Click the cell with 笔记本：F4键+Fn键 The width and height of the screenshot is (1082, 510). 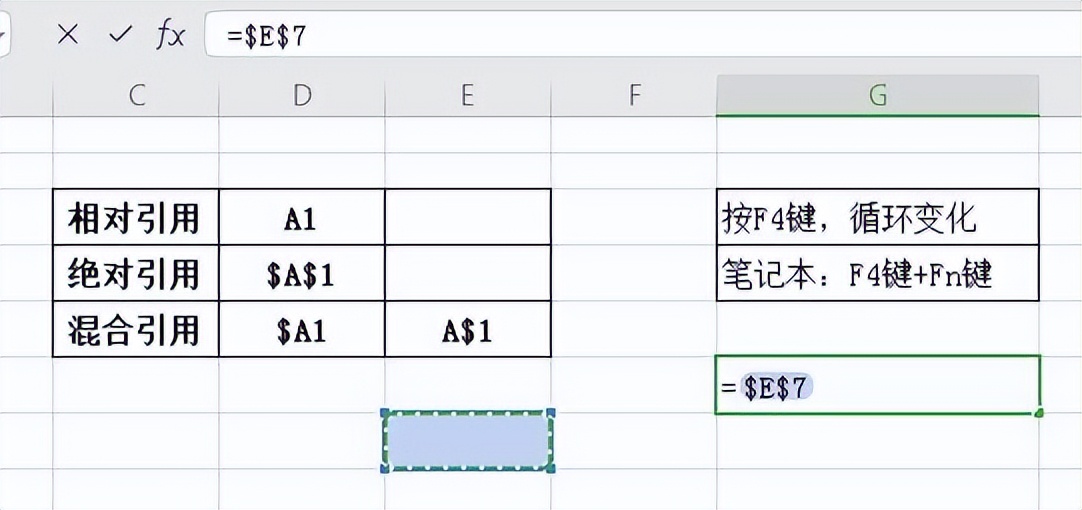tap(878, 273)
